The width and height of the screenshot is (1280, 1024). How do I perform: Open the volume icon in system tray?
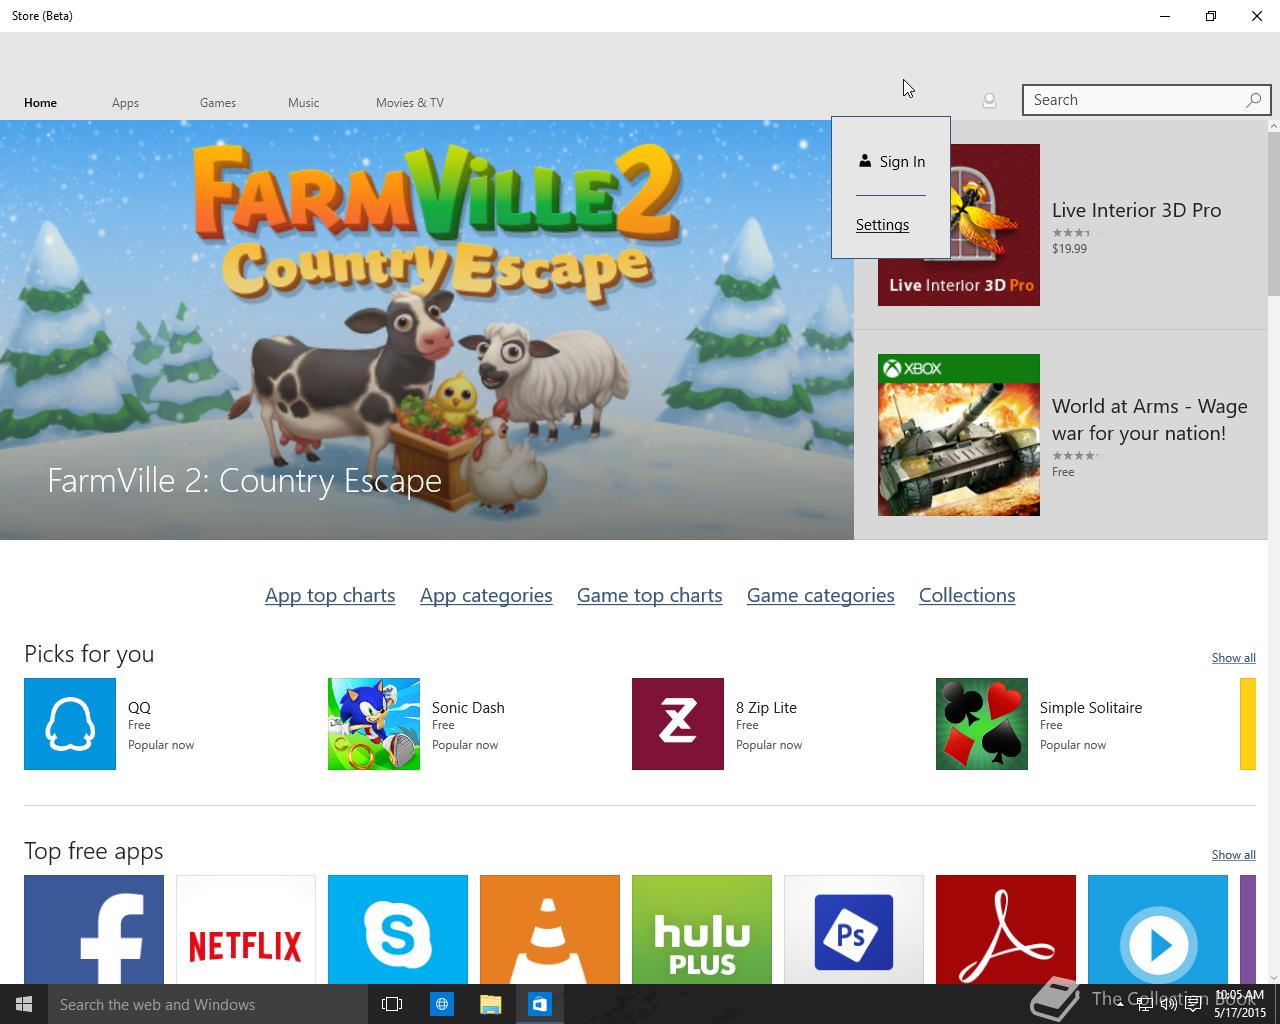point(1168,1005)
